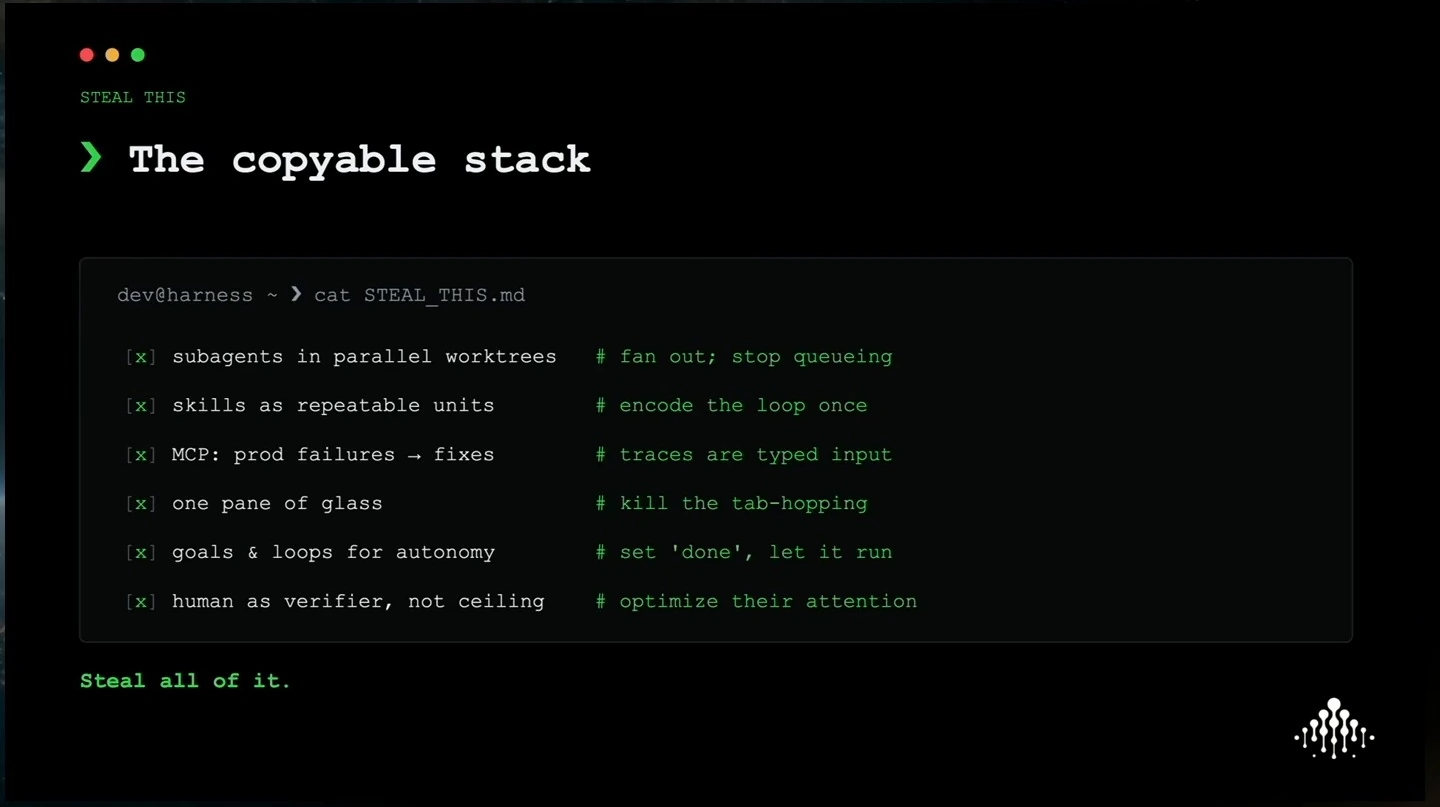Select The copyable stack heading
This screenshot has width=1440, height=807.
click(360, 159)
